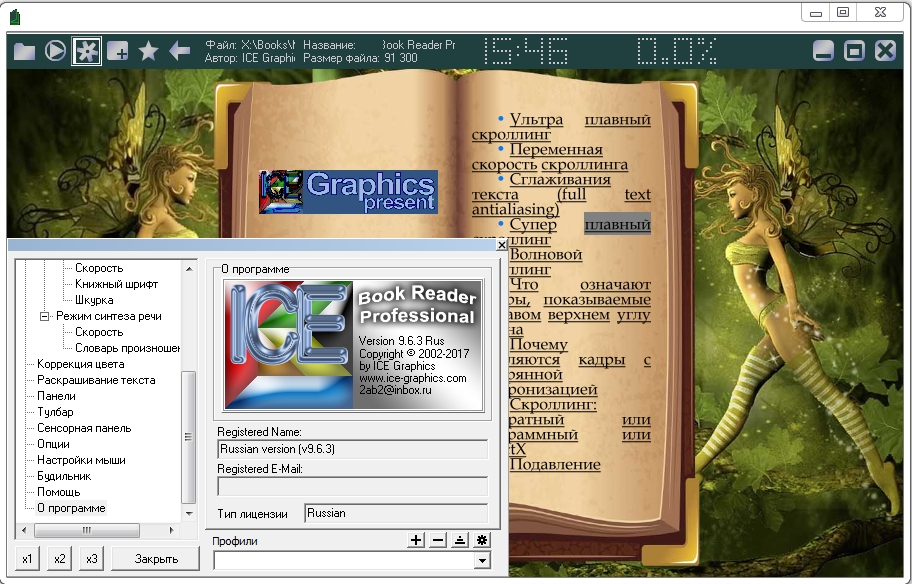Click the profile settings gear button

click(482, 540)
